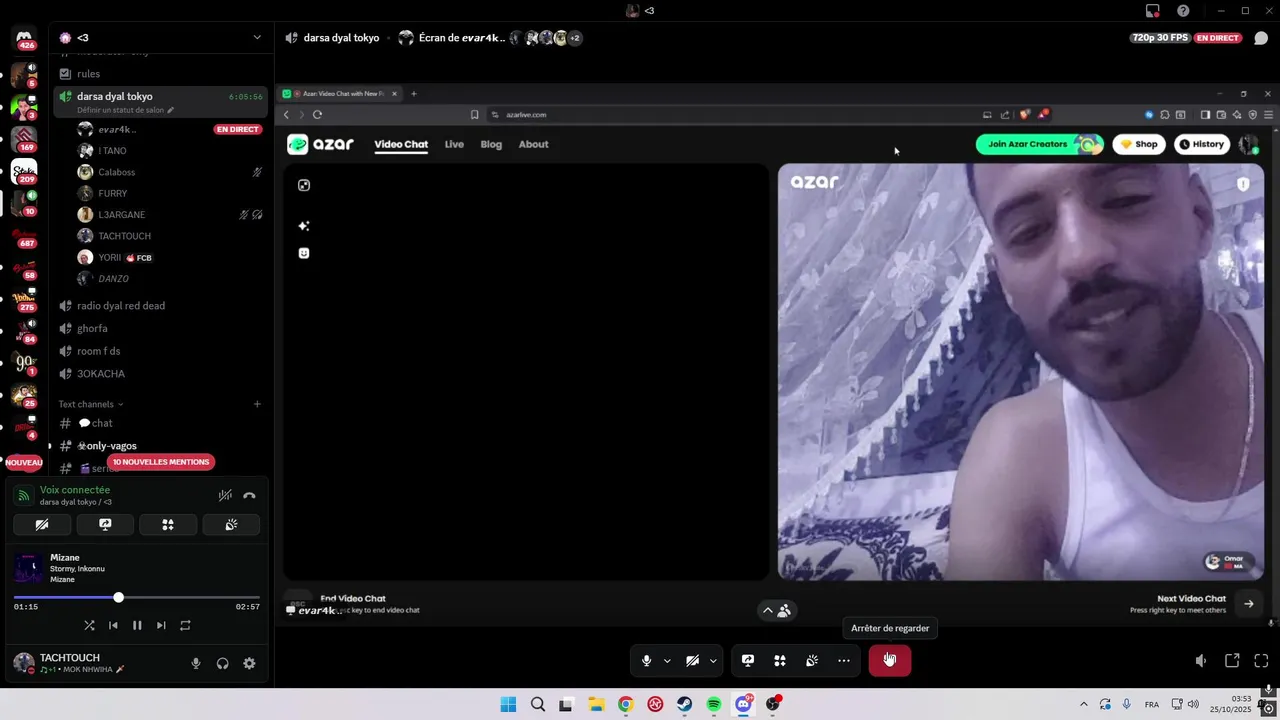The height and width of the screenshot is (720, 1280).
Task: Turn on camera in voice panel
Action: click(x=42, y=524)
